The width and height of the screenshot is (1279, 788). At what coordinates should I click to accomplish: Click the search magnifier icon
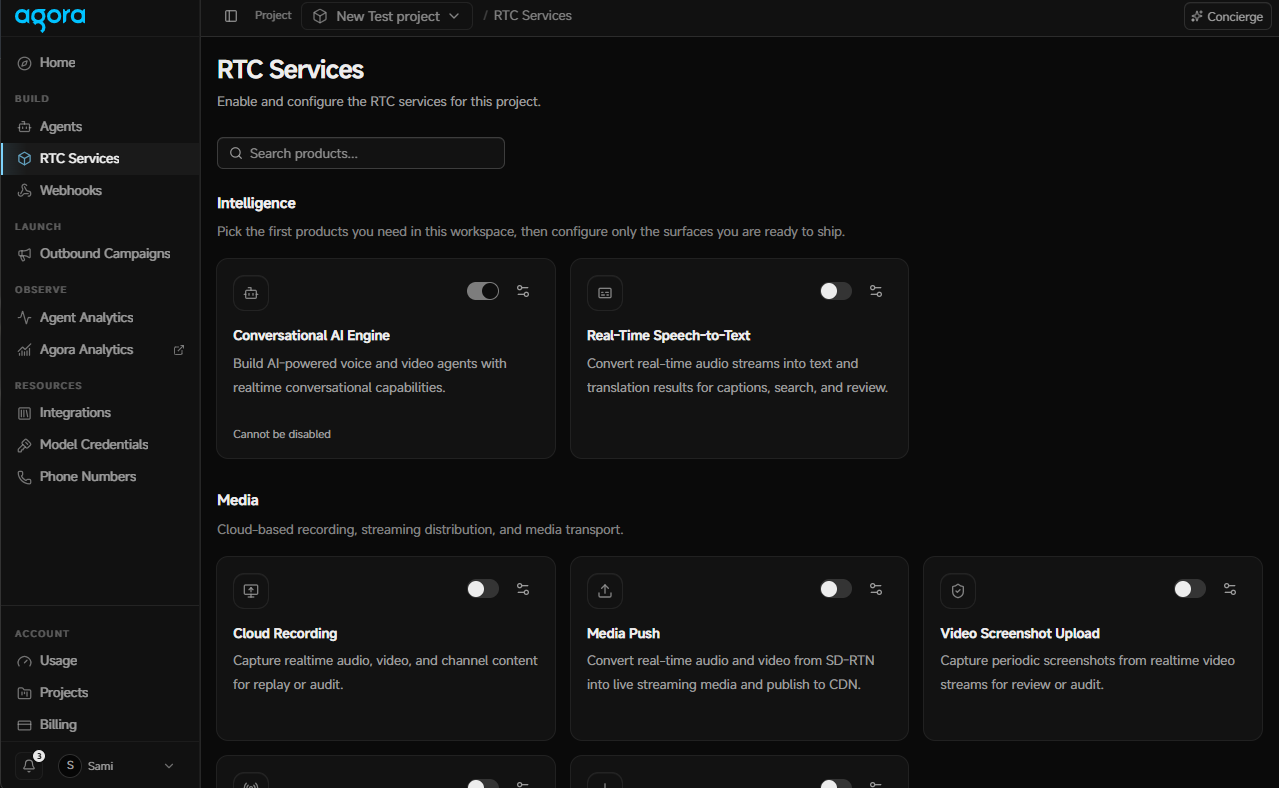tap(236, 153)
